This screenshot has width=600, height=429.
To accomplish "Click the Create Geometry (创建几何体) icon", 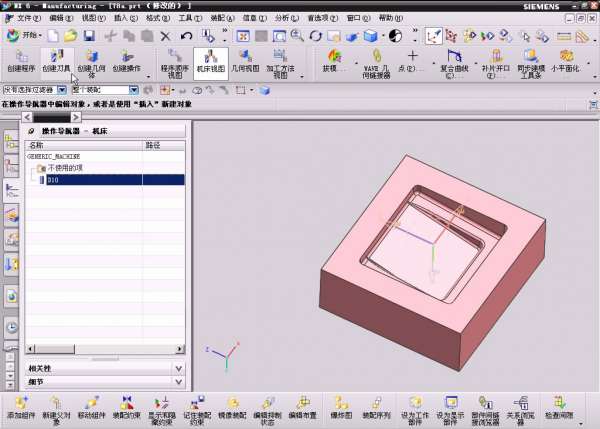I will click(x=91, y=64).
